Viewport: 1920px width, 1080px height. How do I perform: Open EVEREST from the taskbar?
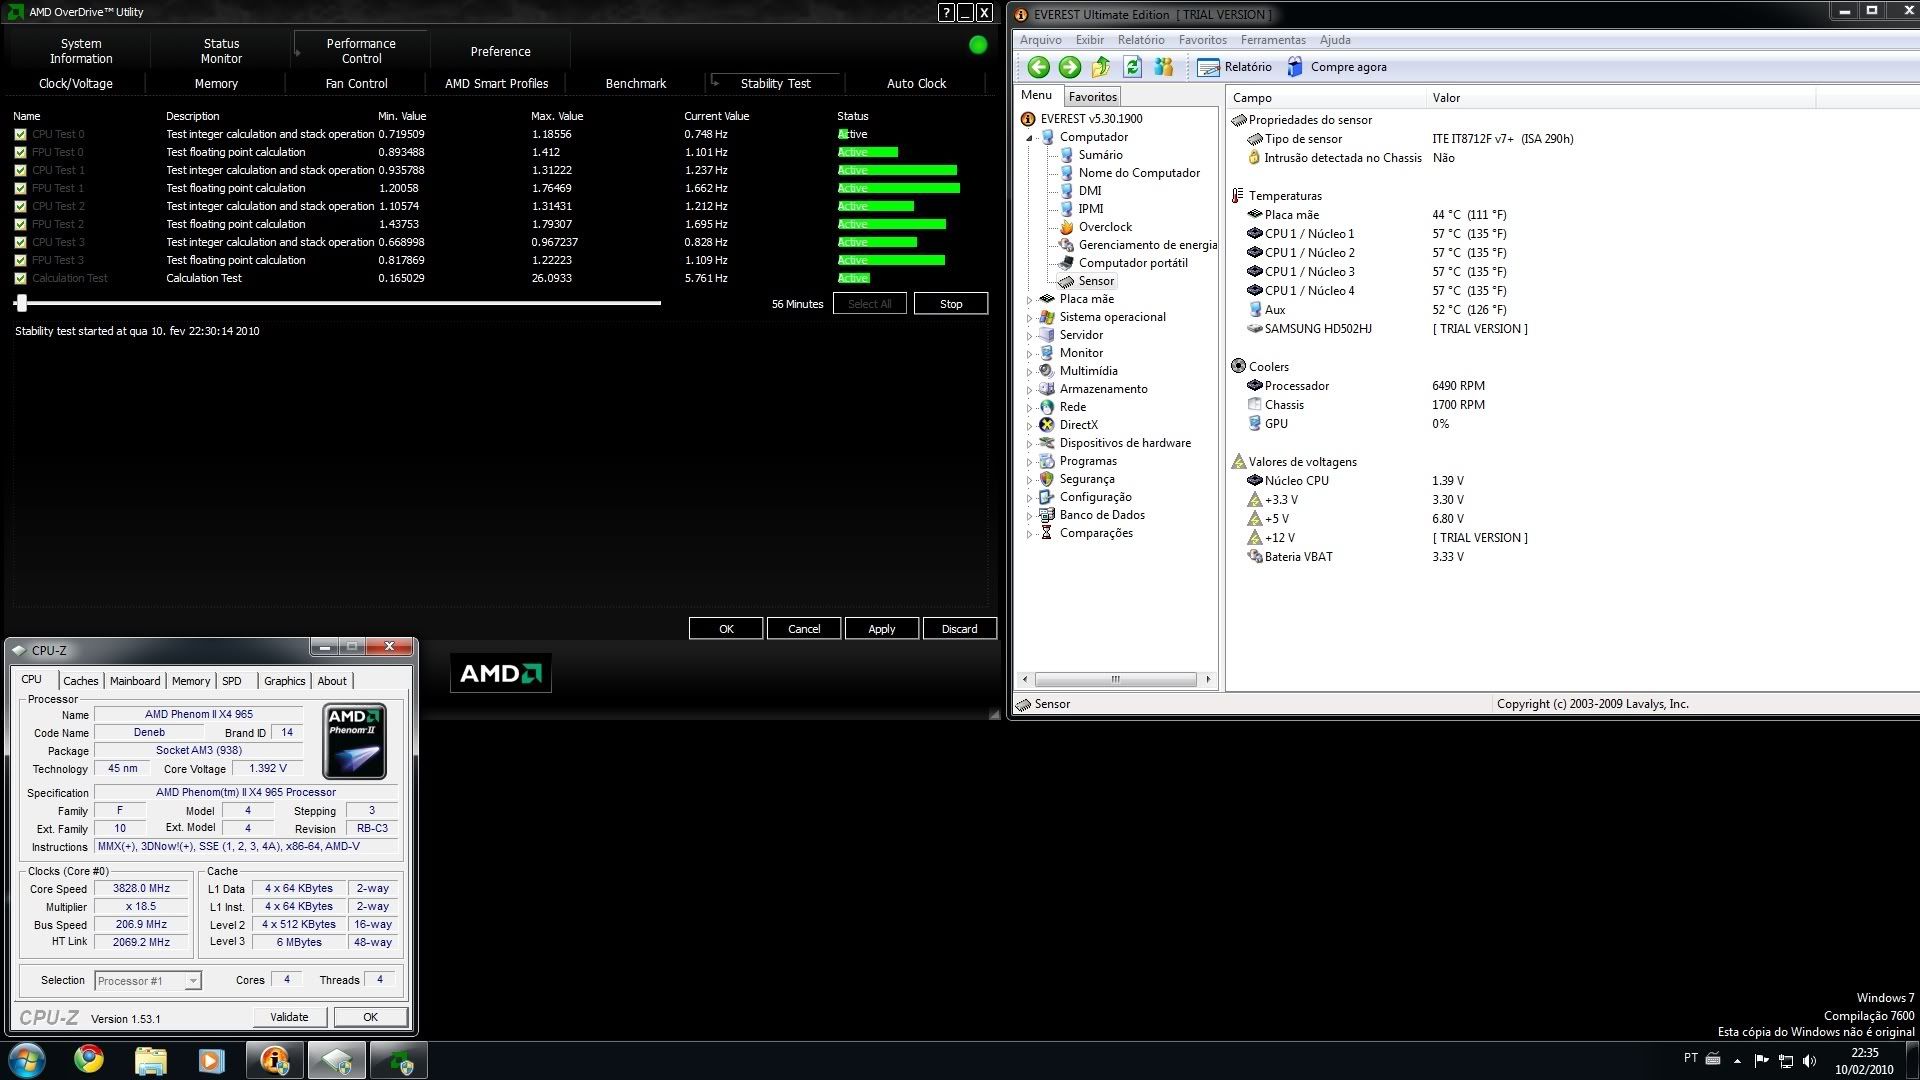pyautogui.click(x=273, y=1059)
